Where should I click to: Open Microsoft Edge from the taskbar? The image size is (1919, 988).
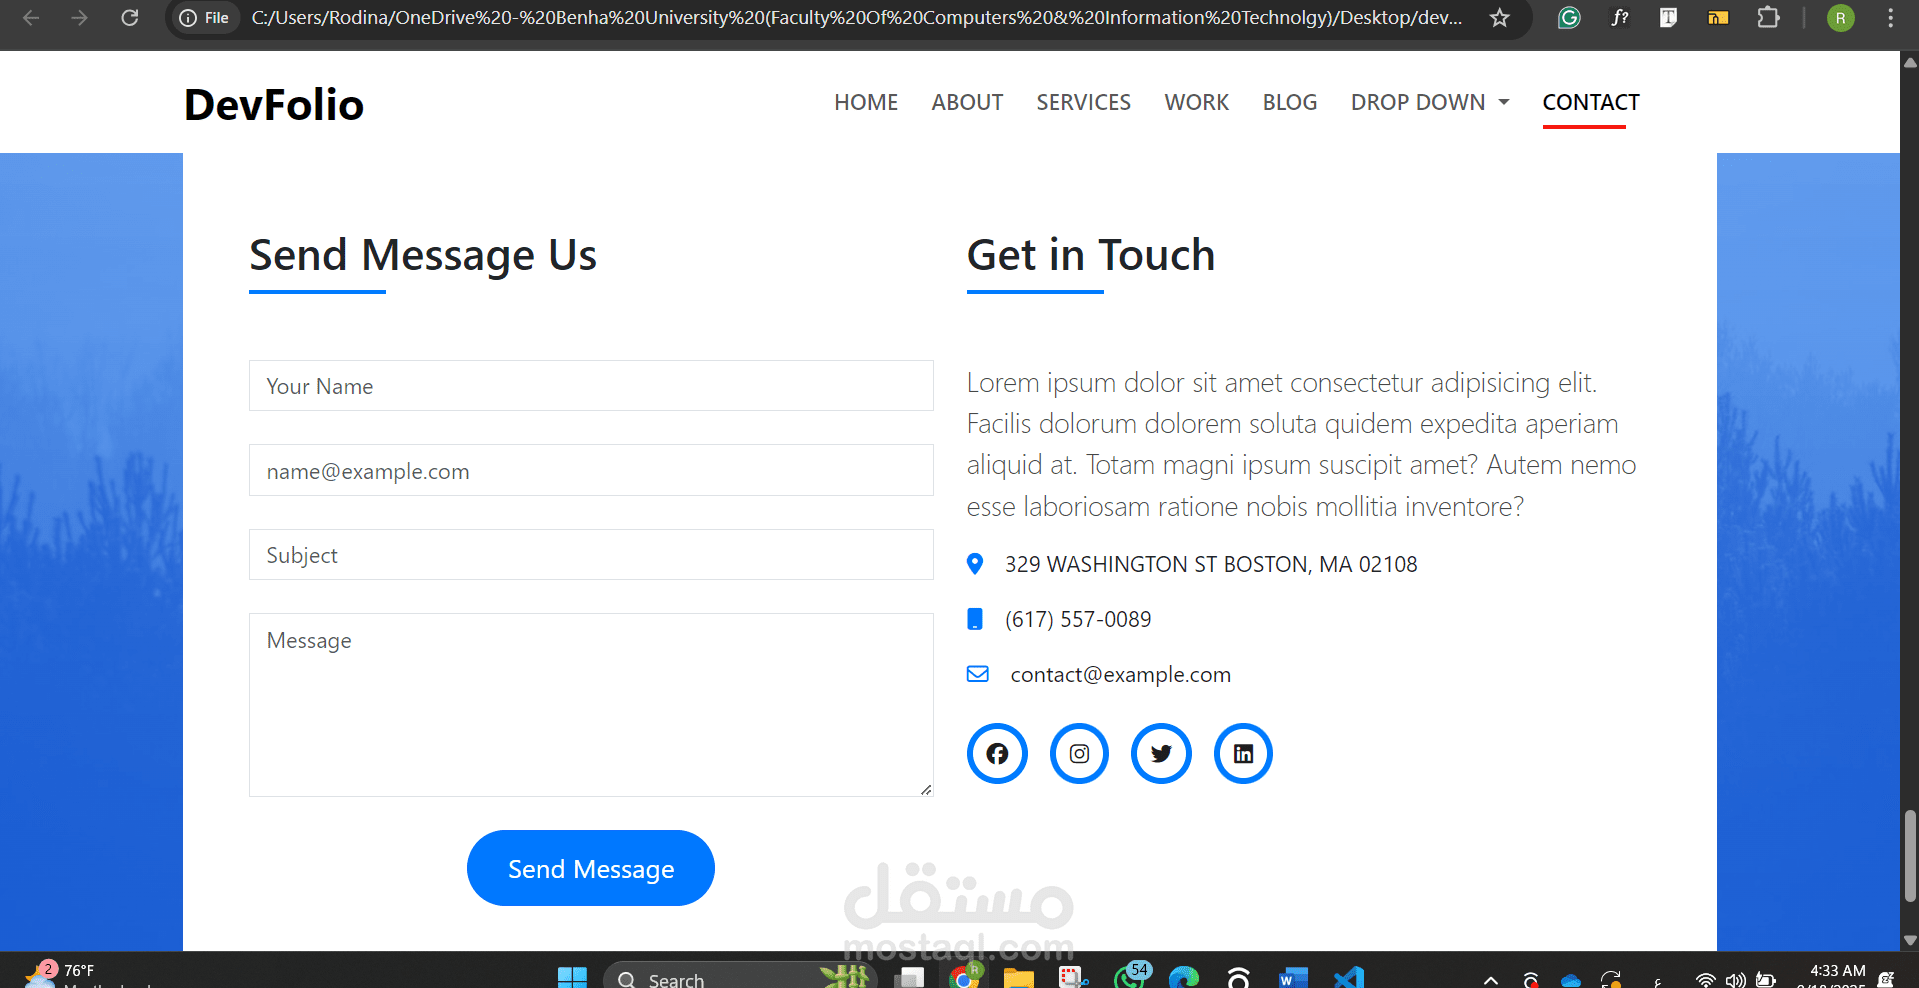1183,978
